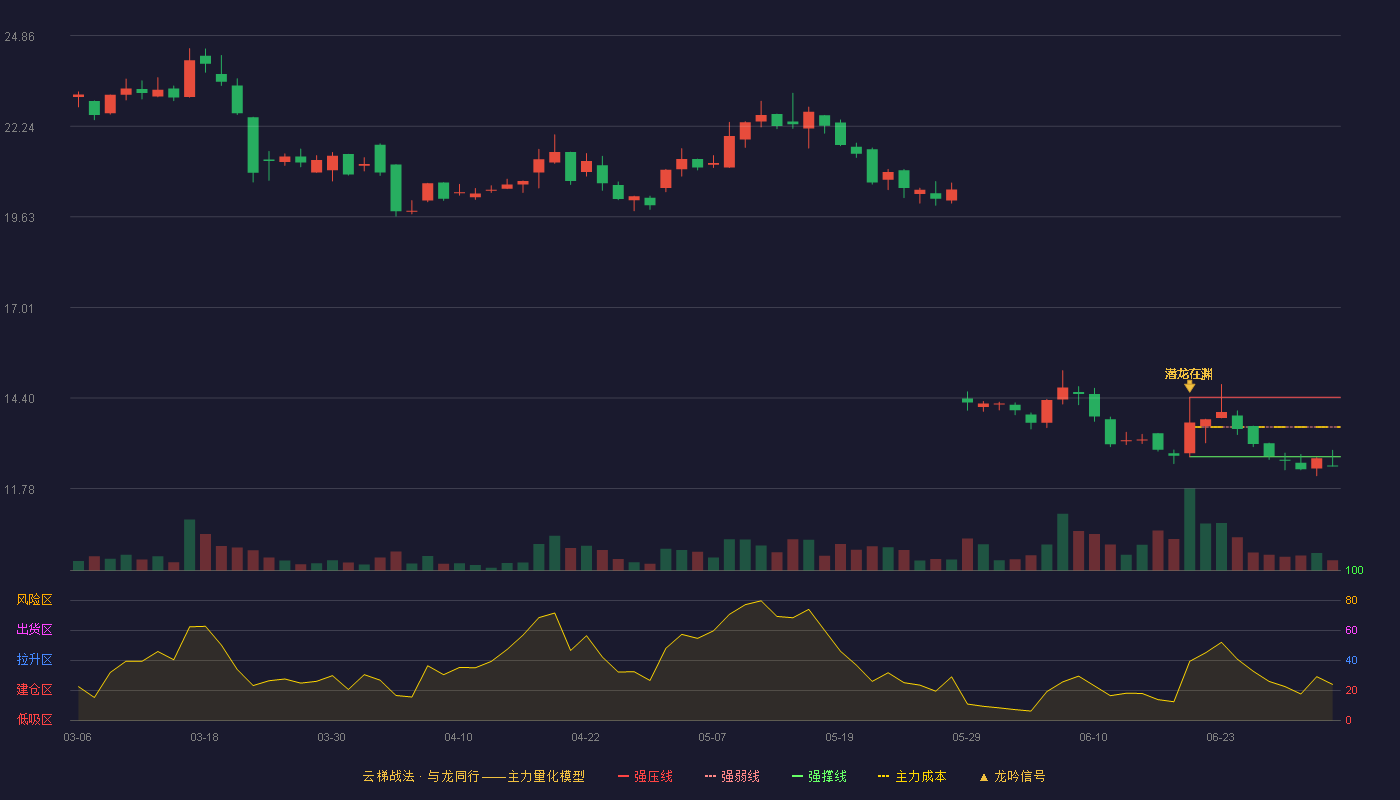The height and width of the screenshot is (800, 1400).
Task: Click the 06-23 date label
Action: (1220, 737)
